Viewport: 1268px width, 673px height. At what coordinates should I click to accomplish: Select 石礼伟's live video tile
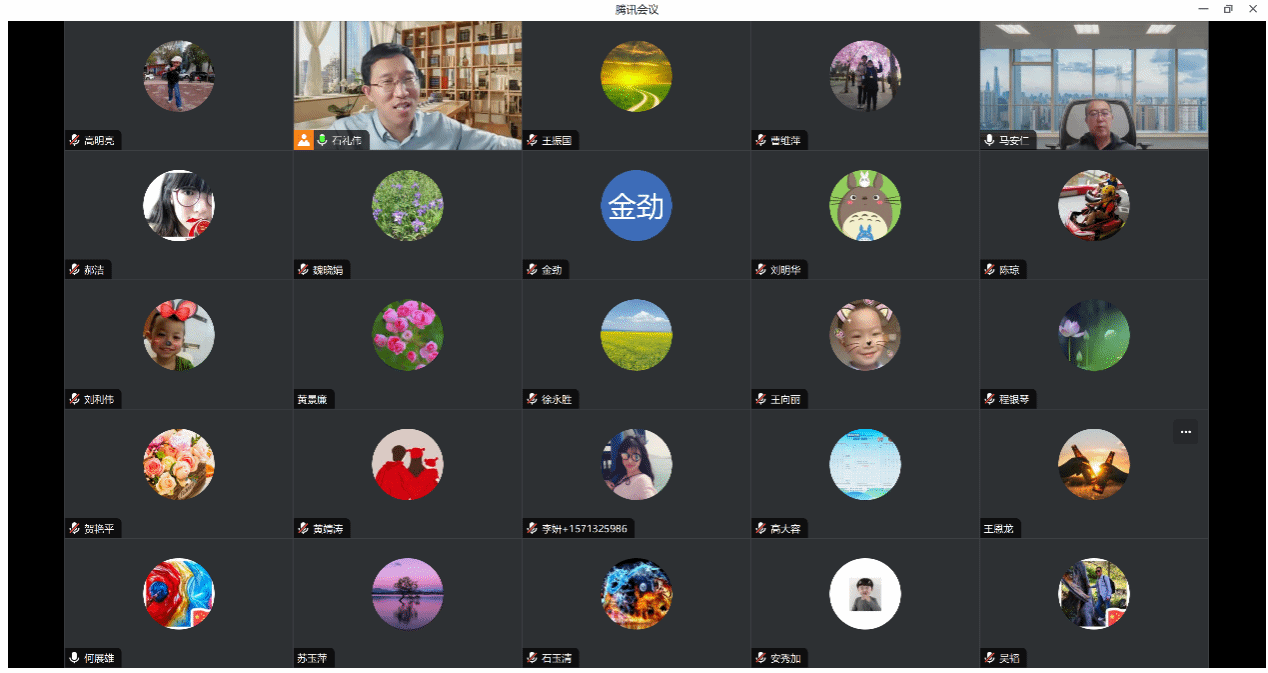coord(407,86)
